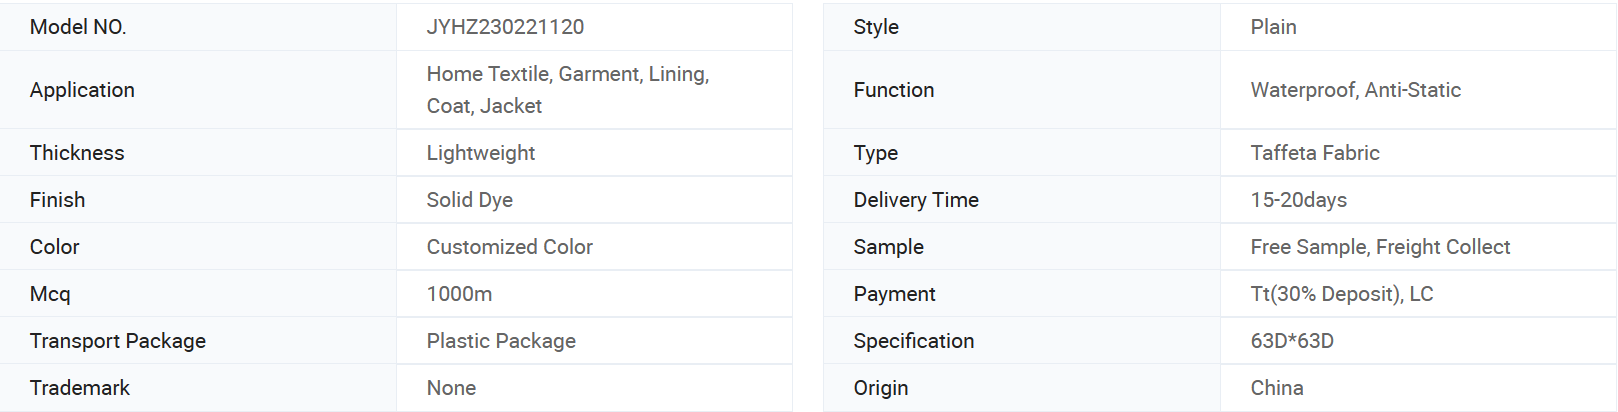Click the Delivery Time label

point(916,200)
